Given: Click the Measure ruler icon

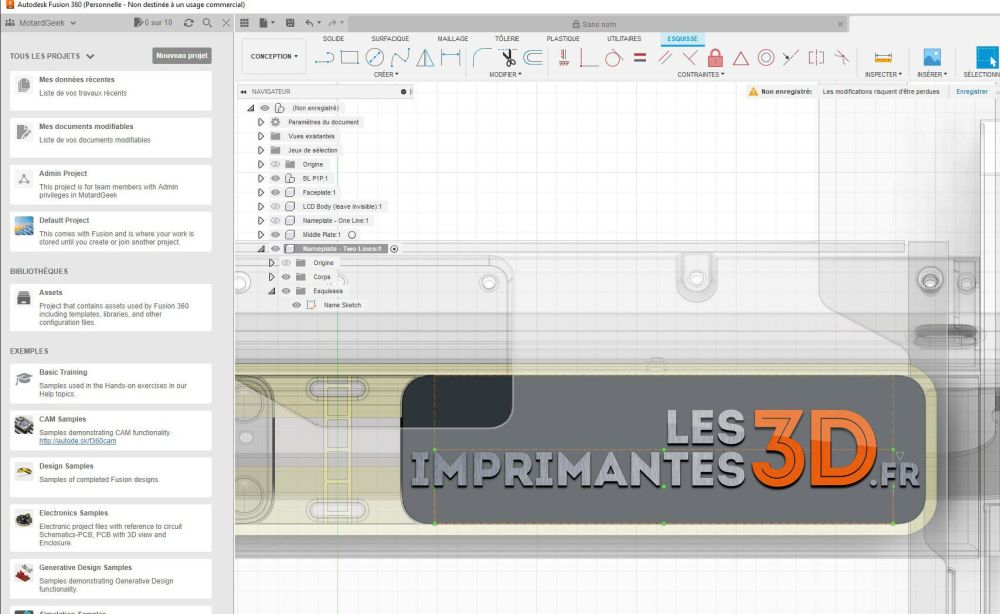Looking at the screenshot, I should point(883,58).
